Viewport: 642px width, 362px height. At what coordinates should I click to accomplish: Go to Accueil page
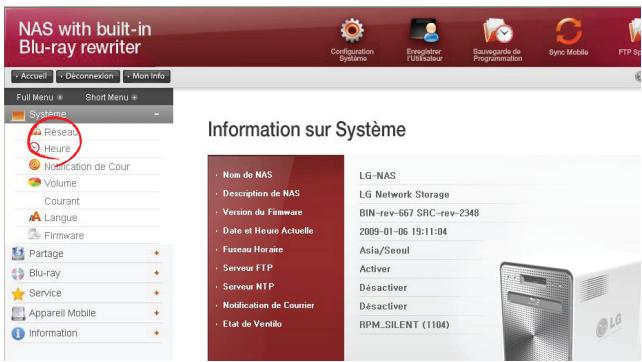[x=32, y=76]
